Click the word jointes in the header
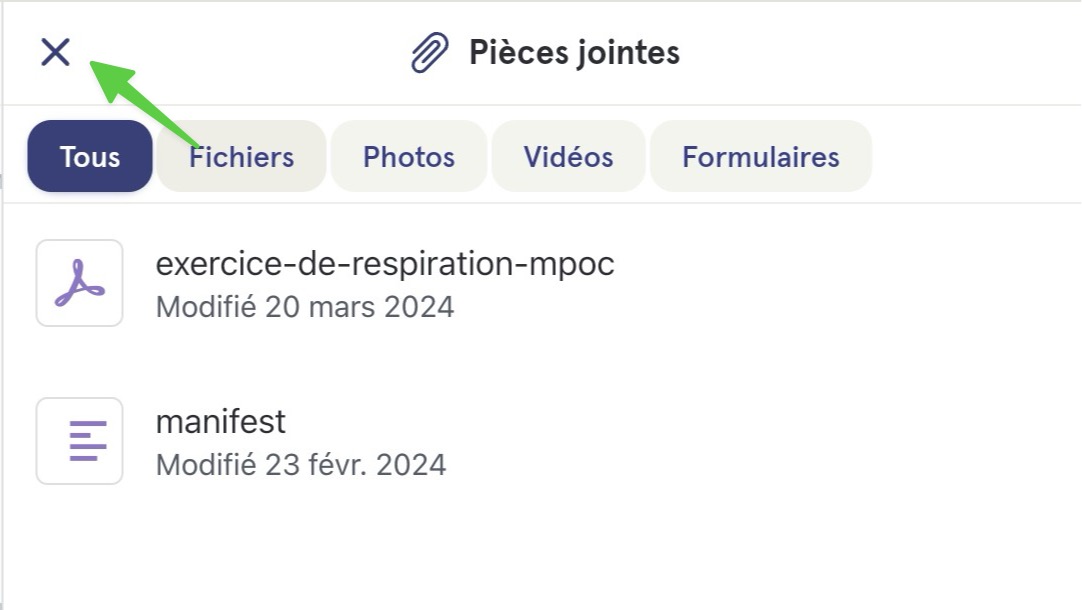This screenshot has height=610, width=1082. [x=629, y=52]
